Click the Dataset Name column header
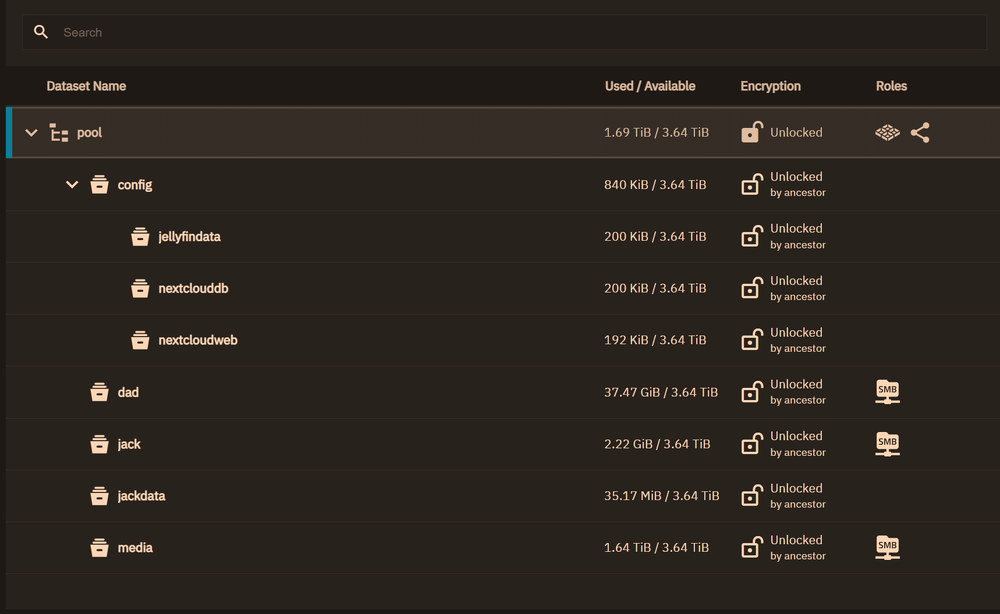 [86, 86]
